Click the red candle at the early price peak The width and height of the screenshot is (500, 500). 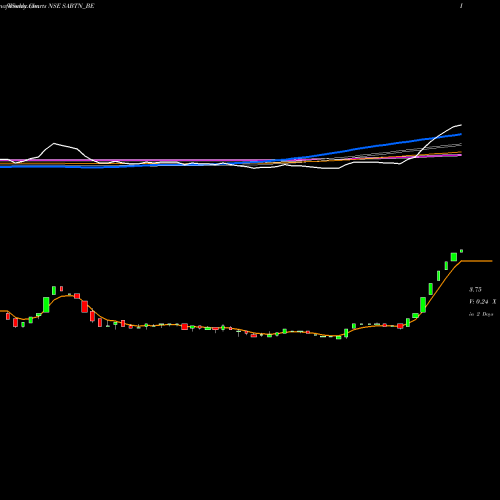tap(61, 288)
